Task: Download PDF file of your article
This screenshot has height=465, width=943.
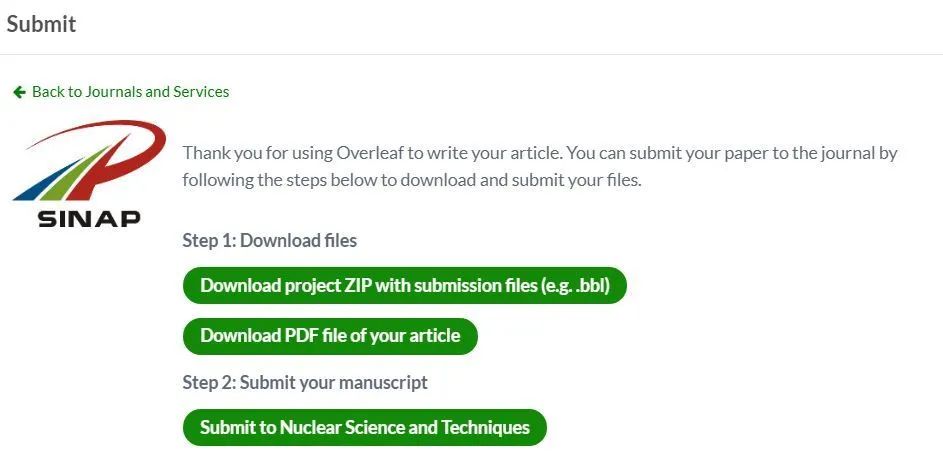Action: click(330, 335)
